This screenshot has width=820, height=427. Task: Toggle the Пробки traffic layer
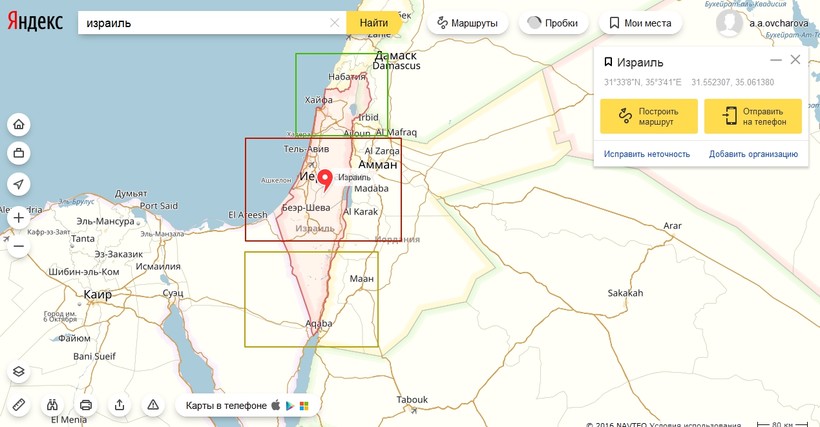pos(552,22)
